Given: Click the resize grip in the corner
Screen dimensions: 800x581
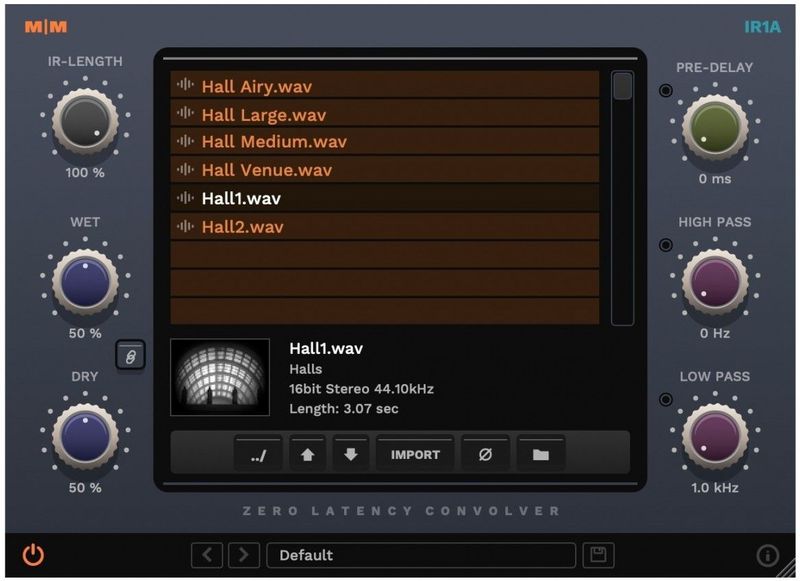Looking at the screenshot, I should point(787,569).
